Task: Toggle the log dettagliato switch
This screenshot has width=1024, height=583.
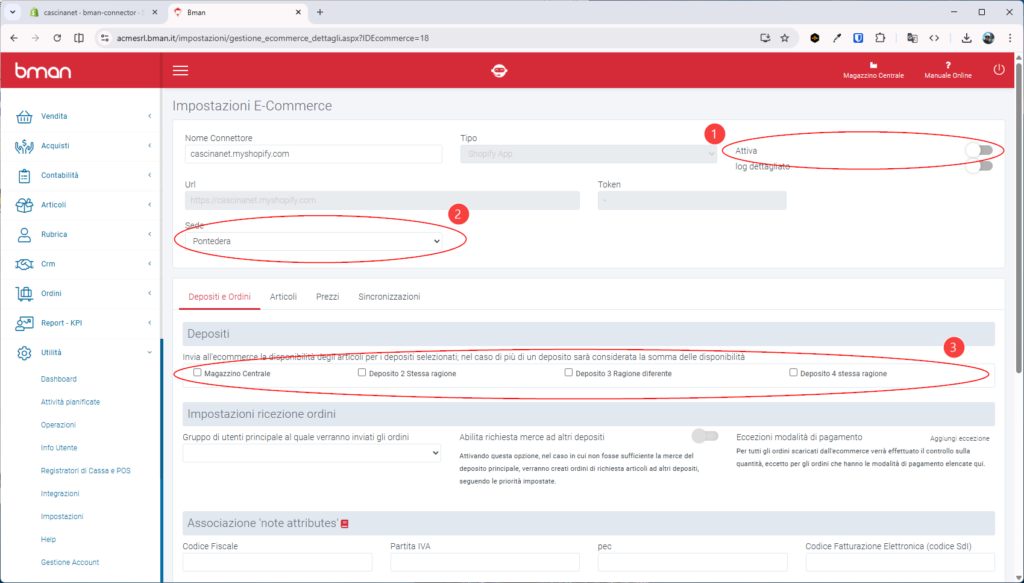Action: pos(978,166)
